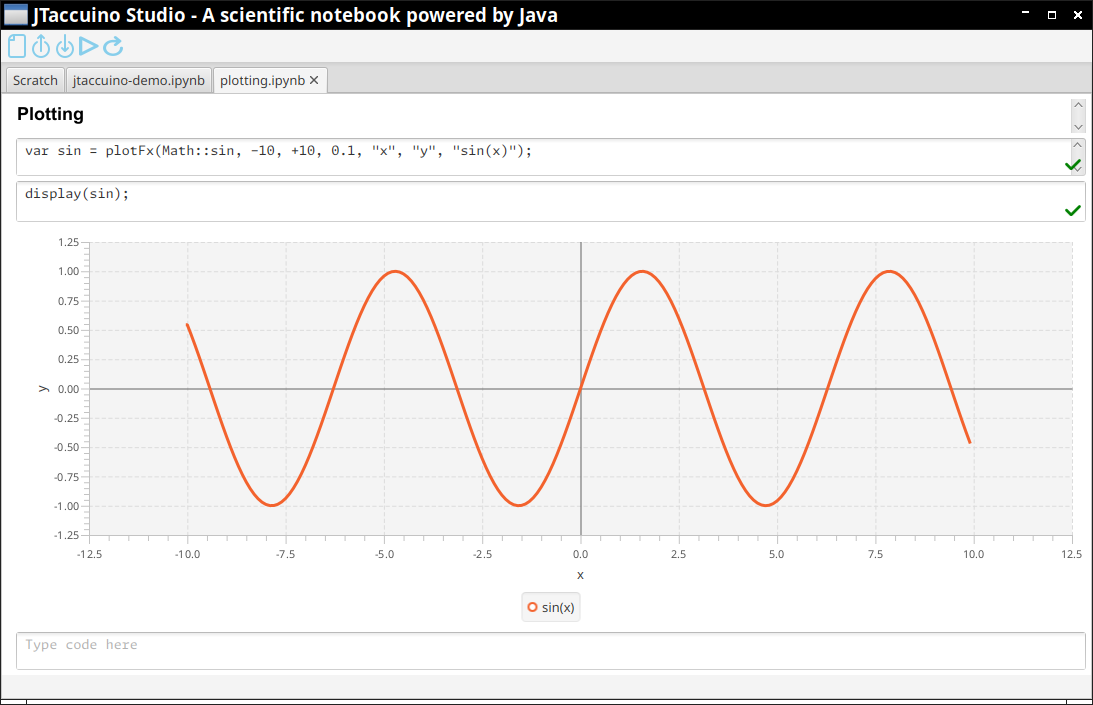This screenshot has height=705, width=1093.
Task: Click green checkmark on display(sin) cell
Action: click(1073, 210)
